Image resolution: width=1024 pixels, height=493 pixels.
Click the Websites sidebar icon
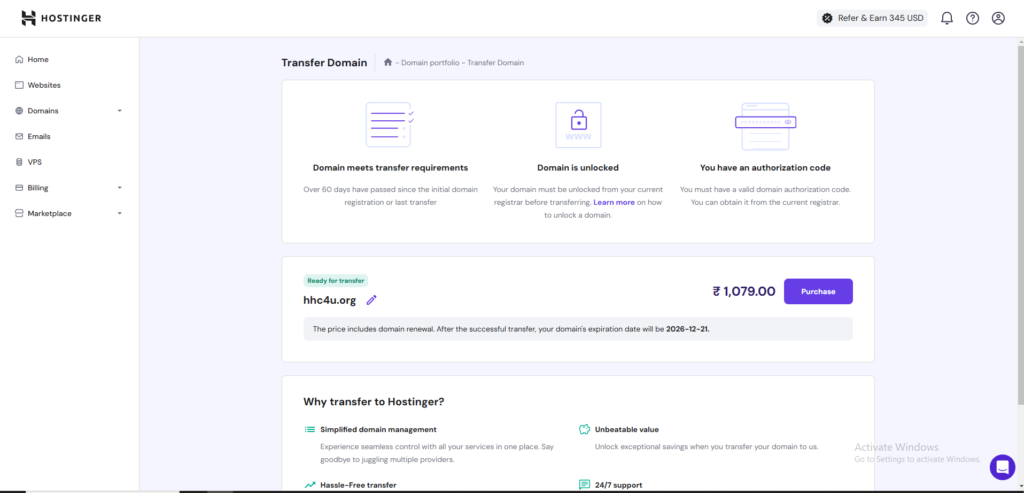coord(19,85)
